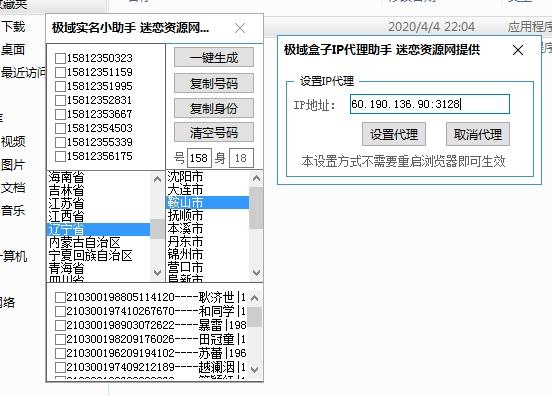The image size is (552, 396).
Task: Select 内蒙古自治区 in the province list
Action: (x=99, y=243)
